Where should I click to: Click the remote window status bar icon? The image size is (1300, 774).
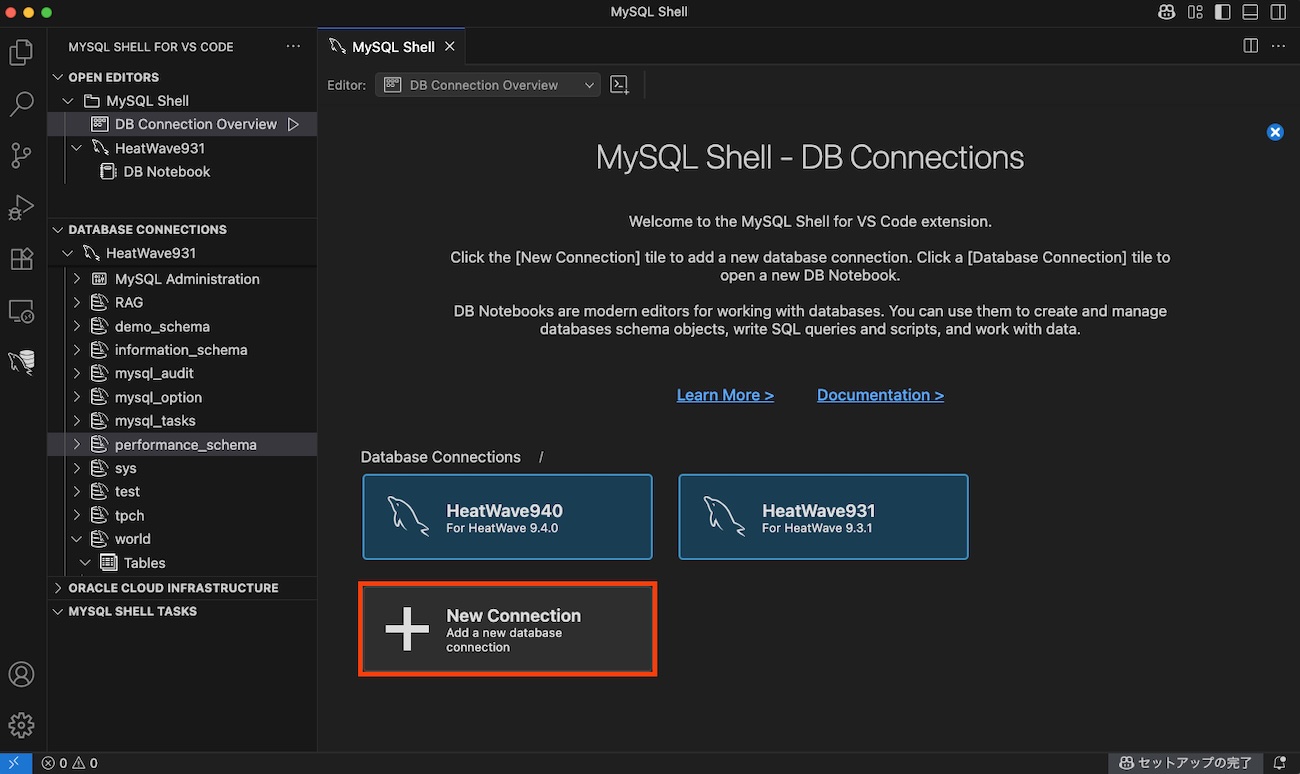pos(16,763)
